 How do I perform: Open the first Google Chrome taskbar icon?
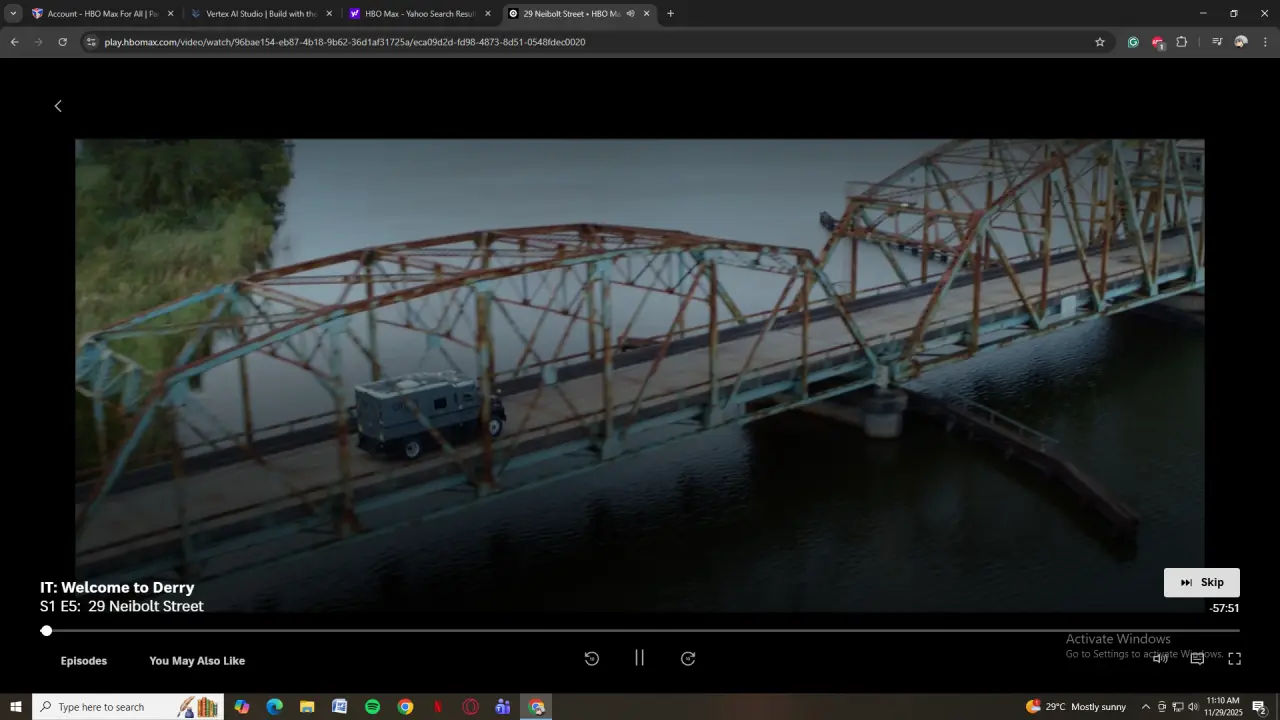point(405,707)
